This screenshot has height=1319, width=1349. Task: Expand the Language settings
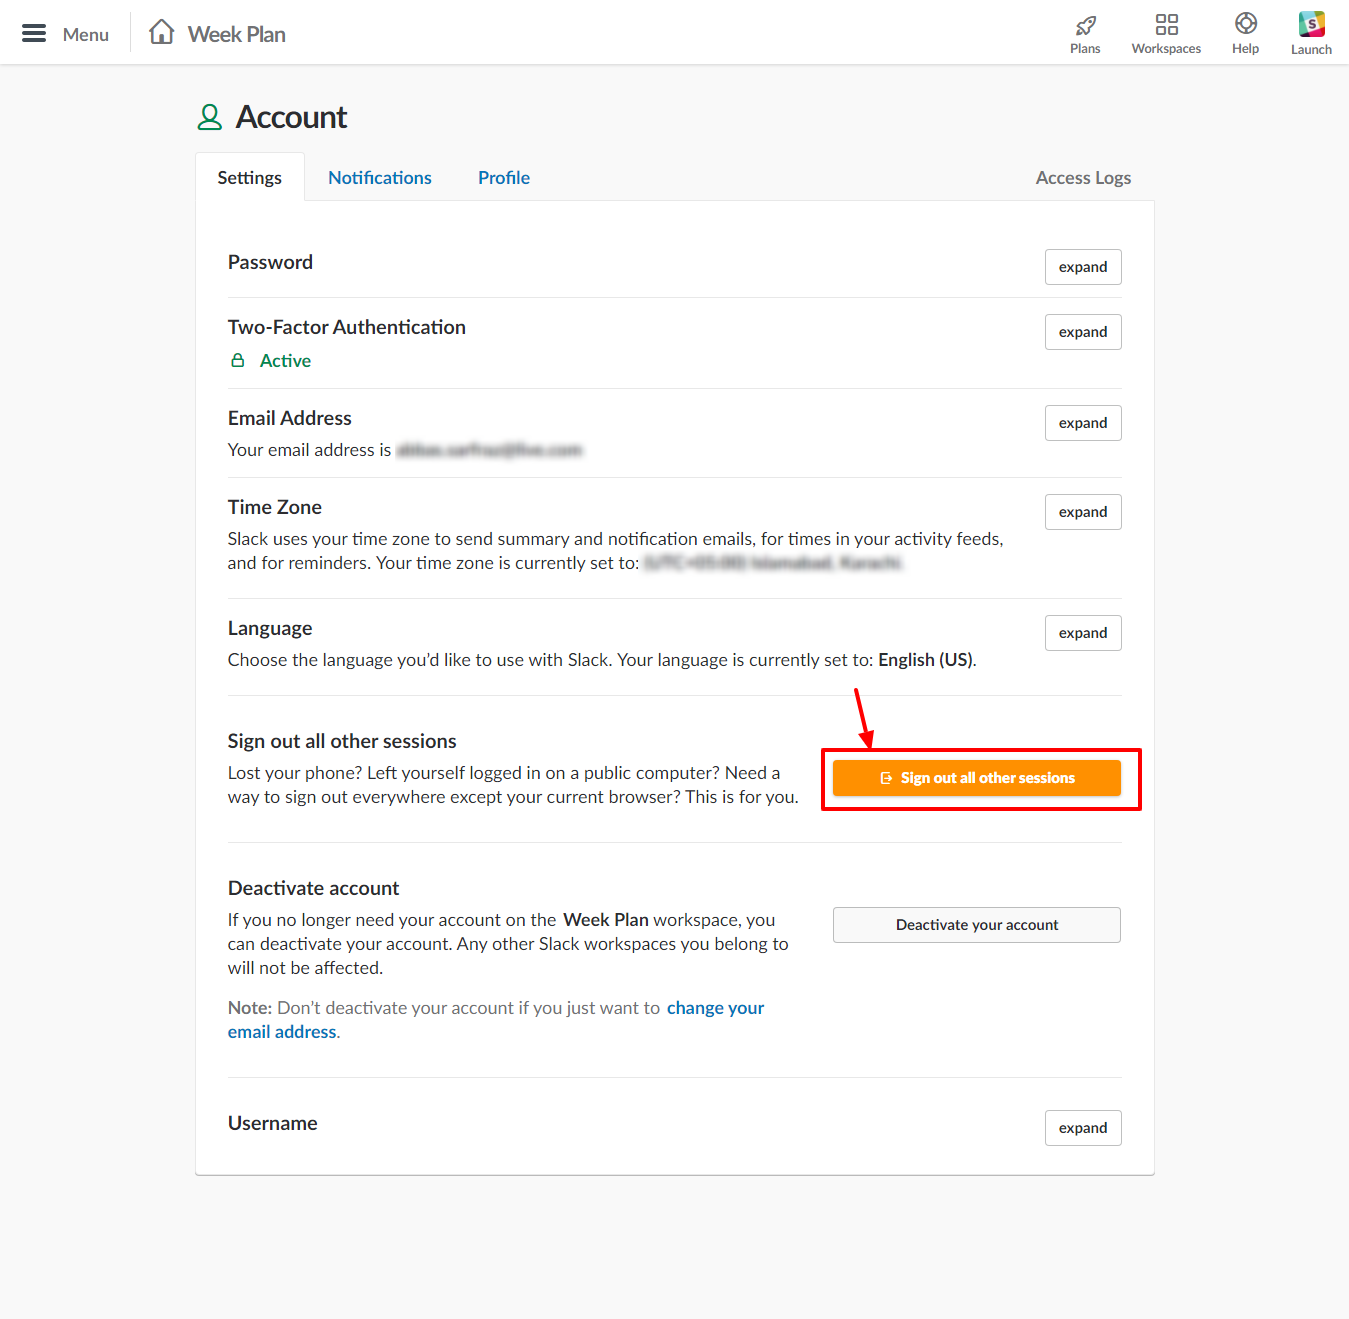[1083, 632]
